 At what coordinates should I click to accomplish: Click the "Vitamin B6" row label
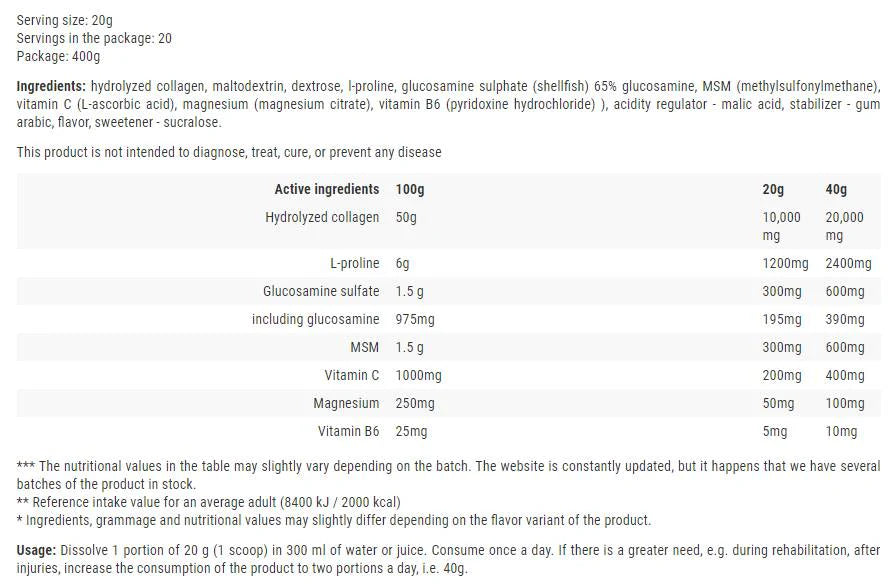[349, 431]
